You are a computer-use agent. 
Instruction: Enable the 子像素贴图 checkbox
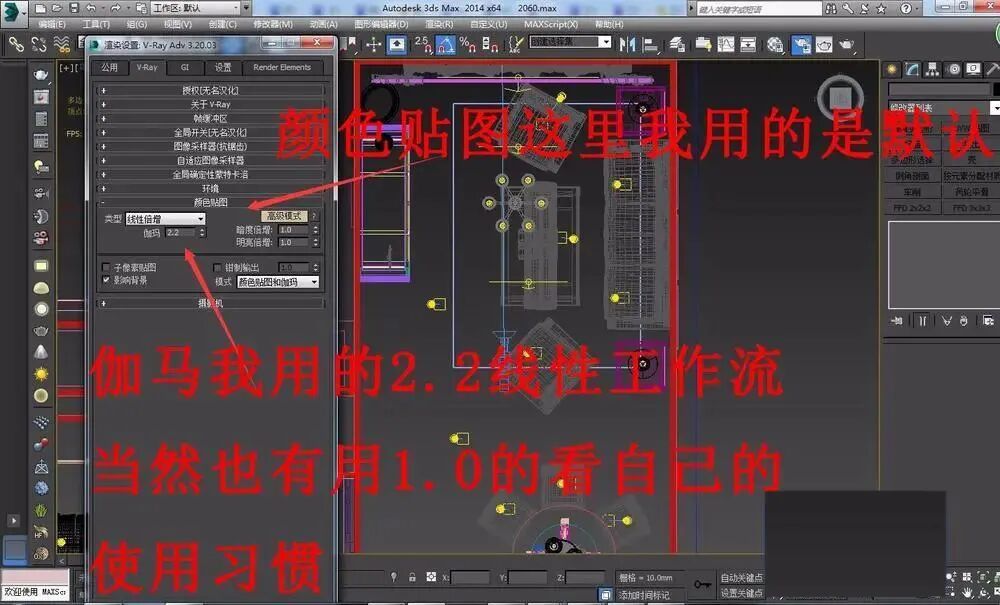click(106, 267)
